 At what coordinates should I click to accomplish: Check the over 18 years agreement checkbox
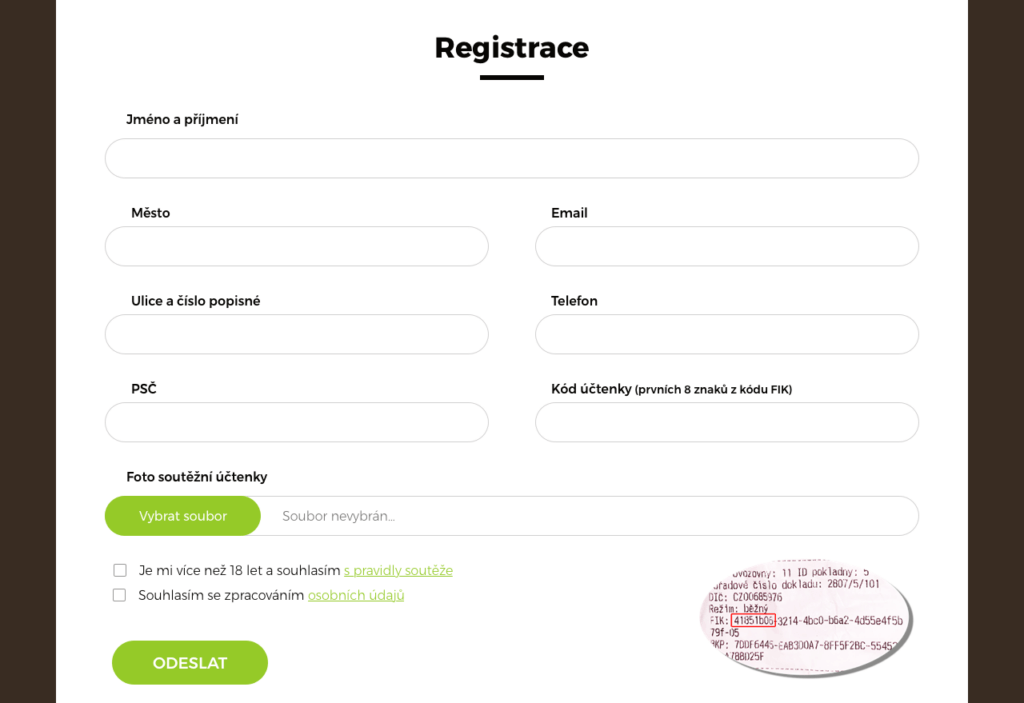[x=120, y=570]
